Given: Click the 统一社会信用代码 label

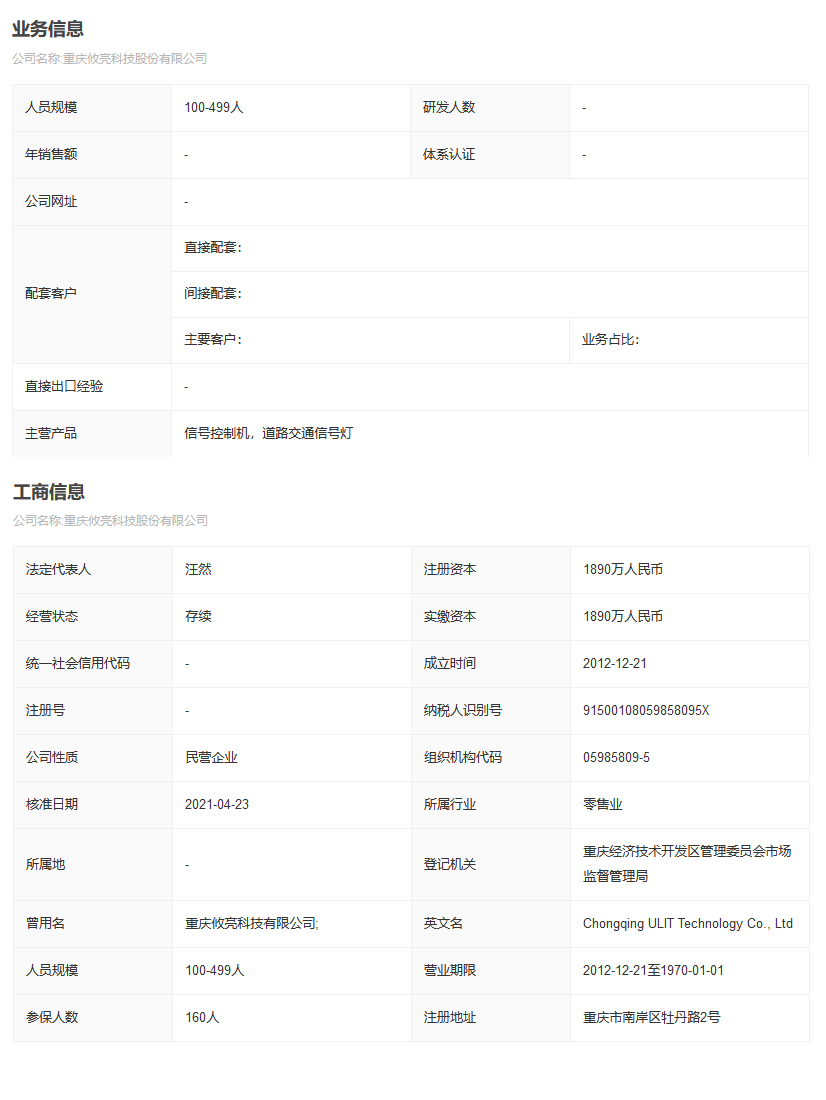Looking at the screenshot, I should 78,664.
